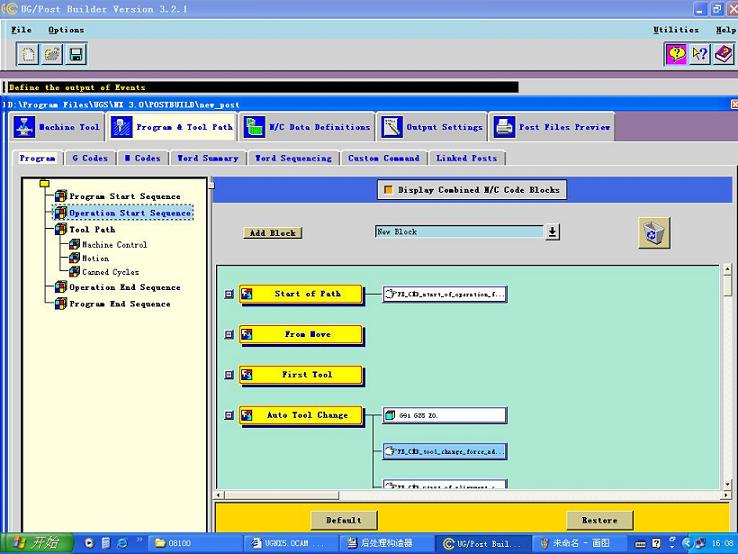Click the Add Block button
Viewport: 738px width, 554px height.
tap(273, 233)
